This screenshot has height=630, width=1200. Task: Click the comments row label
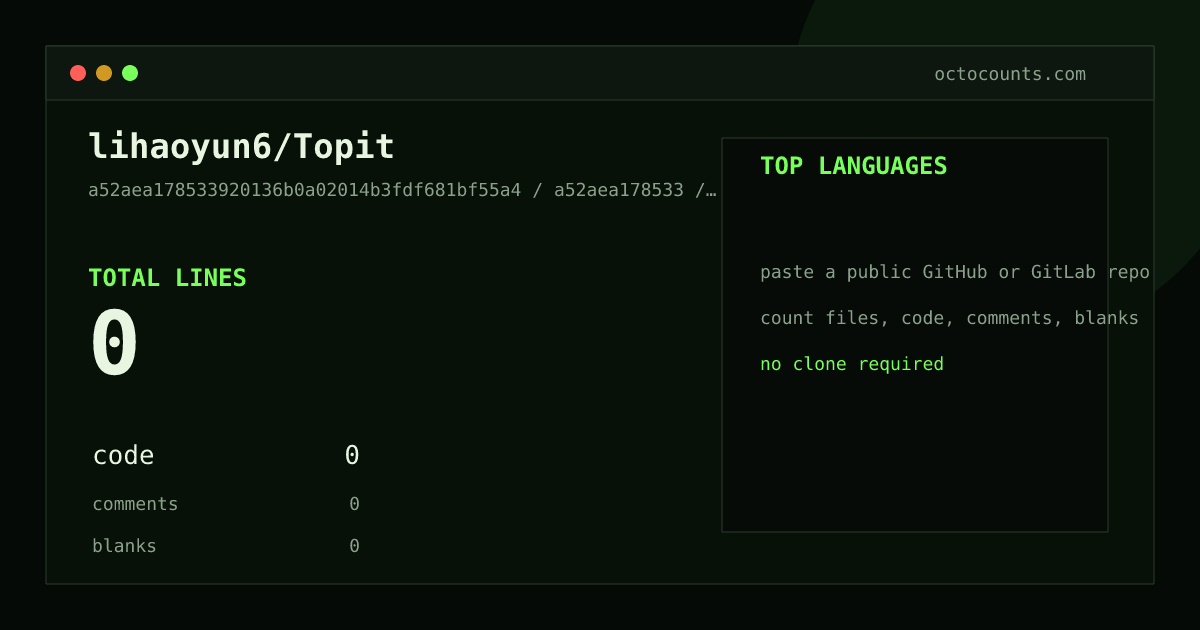pos(135,504)
